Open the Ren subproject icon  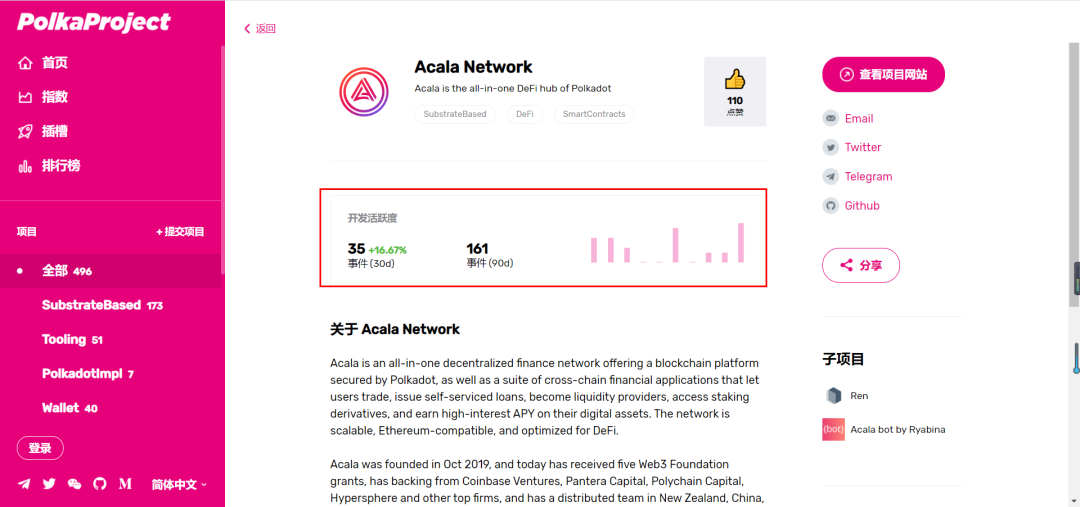833,396
